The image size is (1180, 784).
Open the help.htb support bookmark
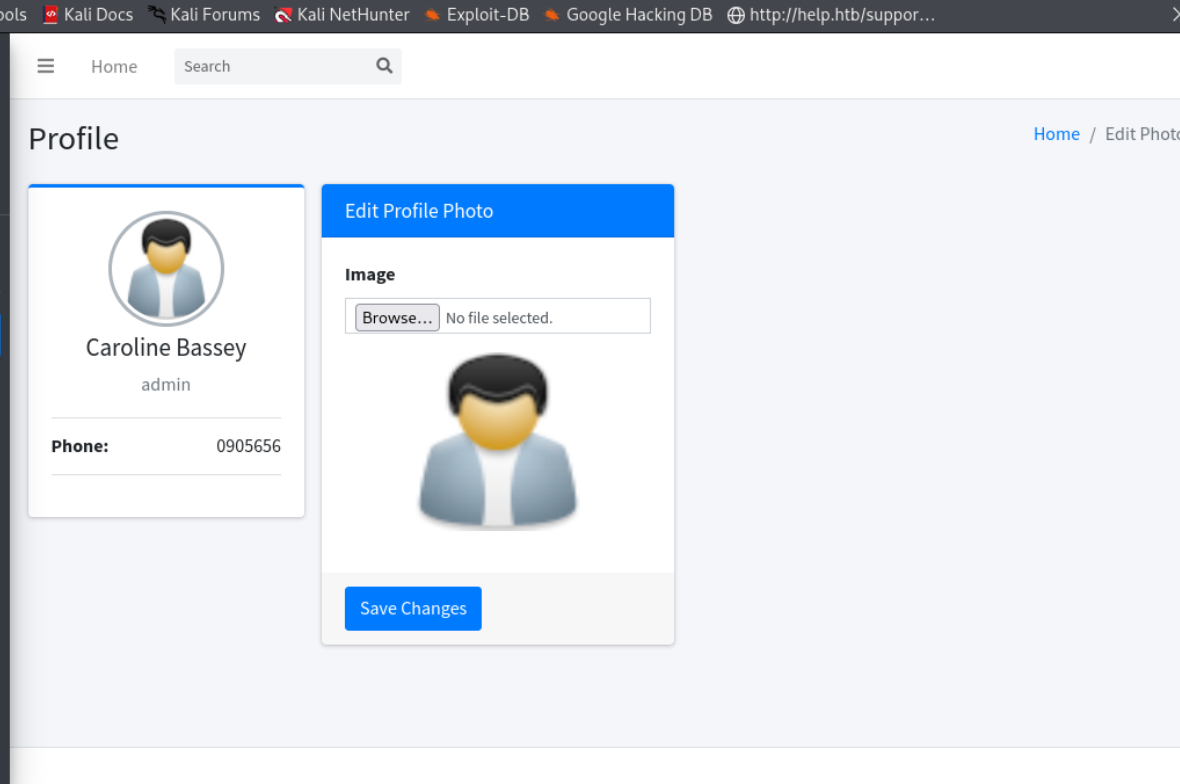point(831,15)
